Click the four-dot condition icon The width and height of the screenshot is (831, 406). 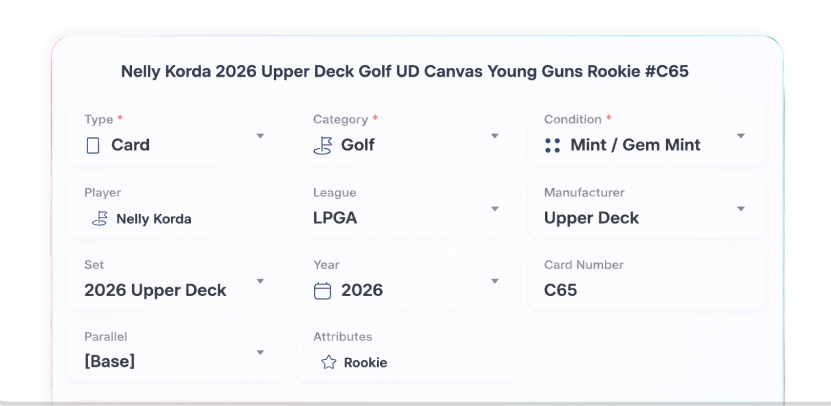552,145
